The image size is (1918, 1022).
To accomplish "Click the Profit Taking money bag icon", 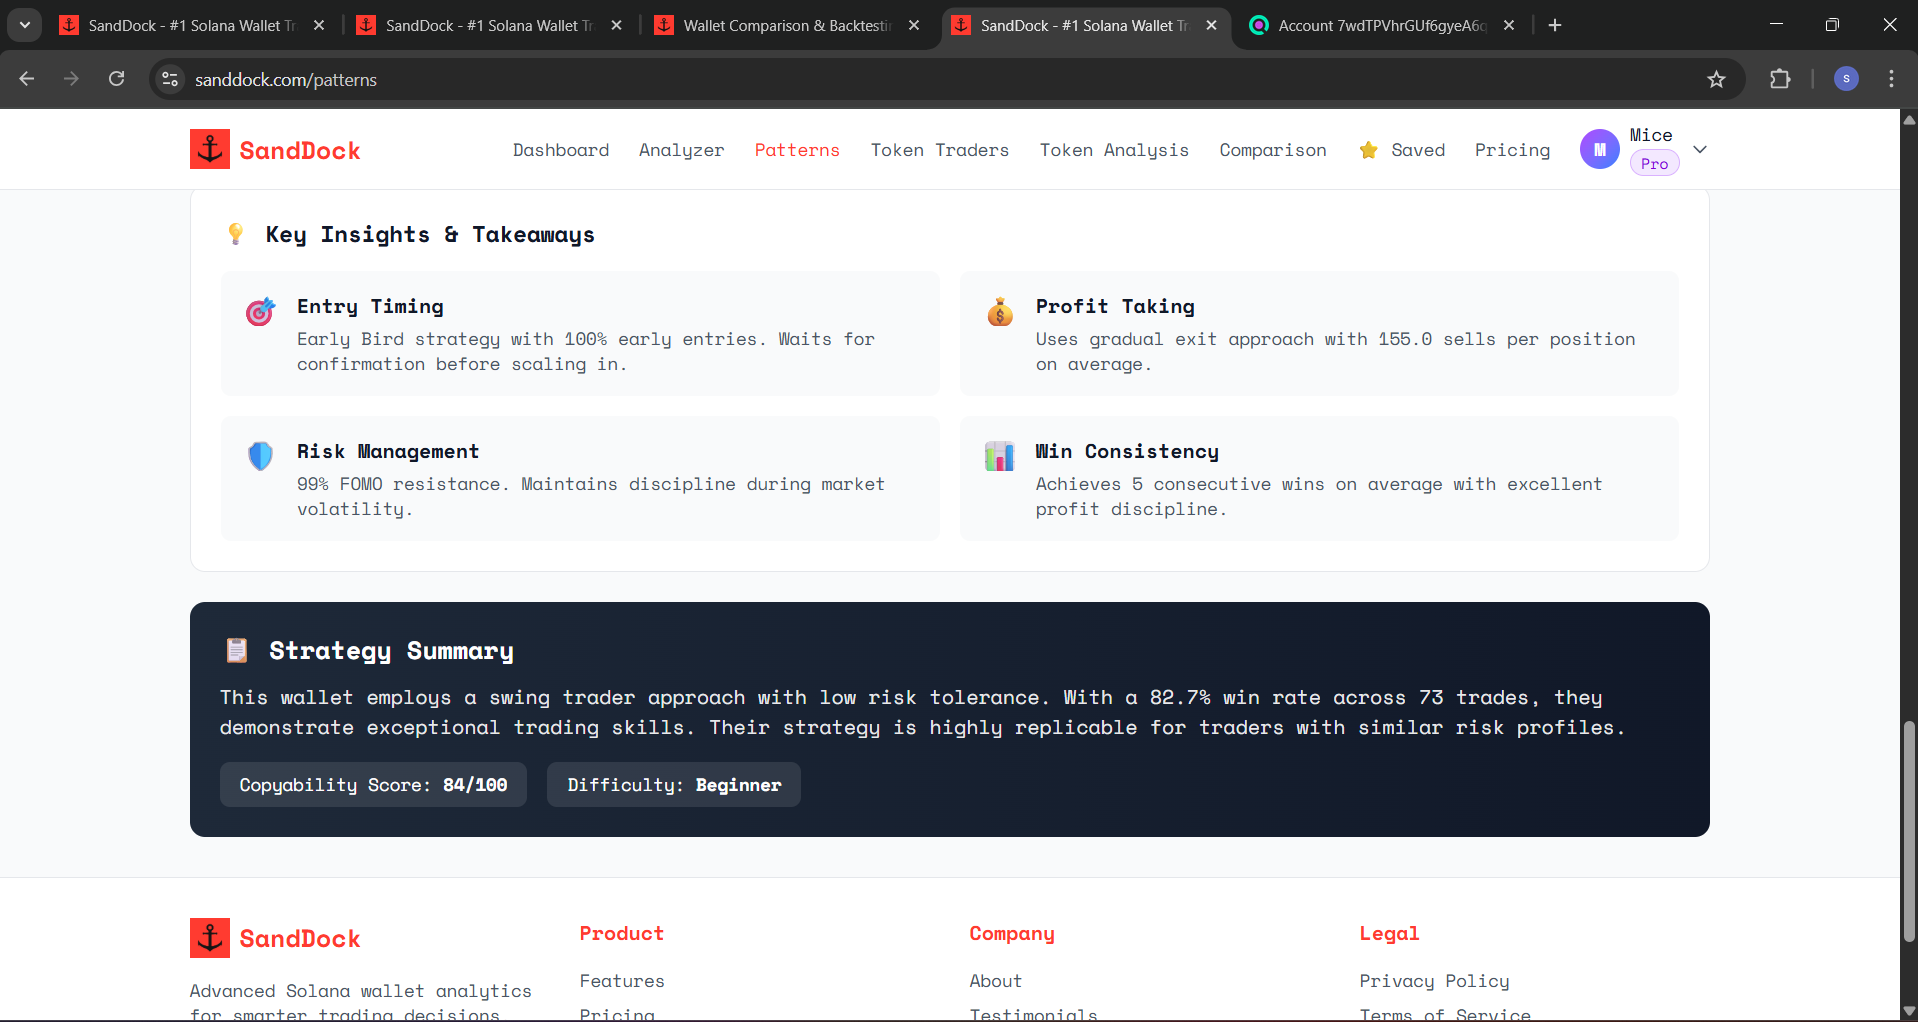I will pyautogui.click(x=1000, y=312).
